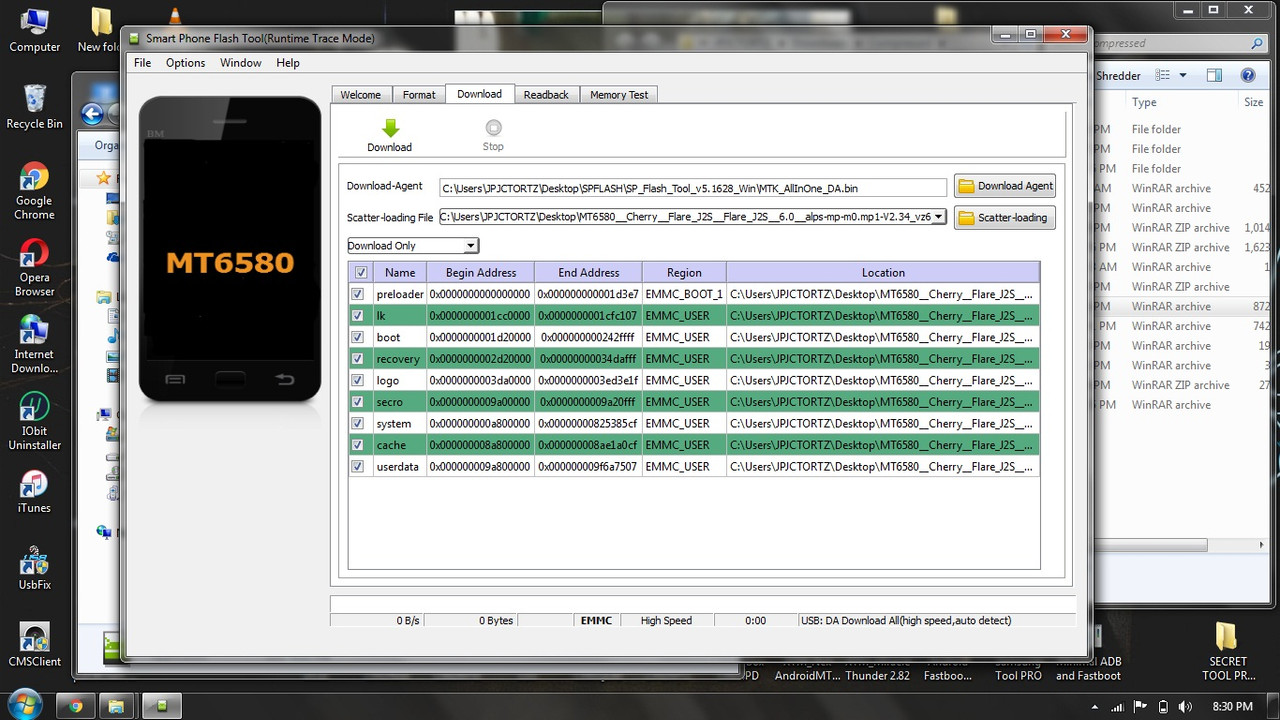Image resolution: width=1280 pixels, height=720 pixels.
Task: Uncheck the lk partition checkbox
Action: coord(358,316)
